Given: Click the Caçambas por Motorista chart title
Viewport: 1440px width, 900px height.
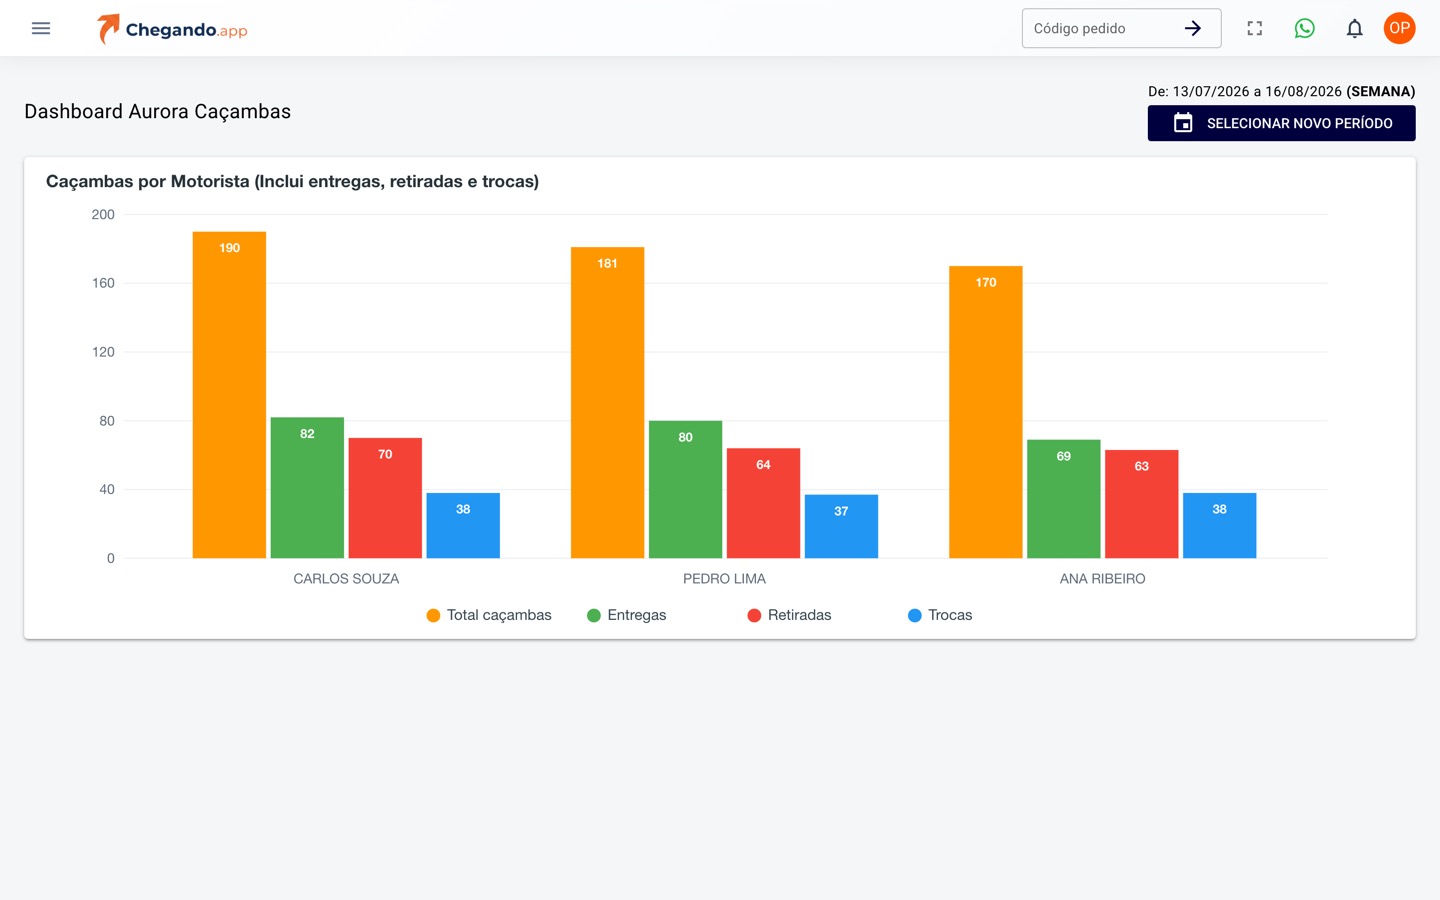Looking at the screenshot, I should click(x=292, y=181).
